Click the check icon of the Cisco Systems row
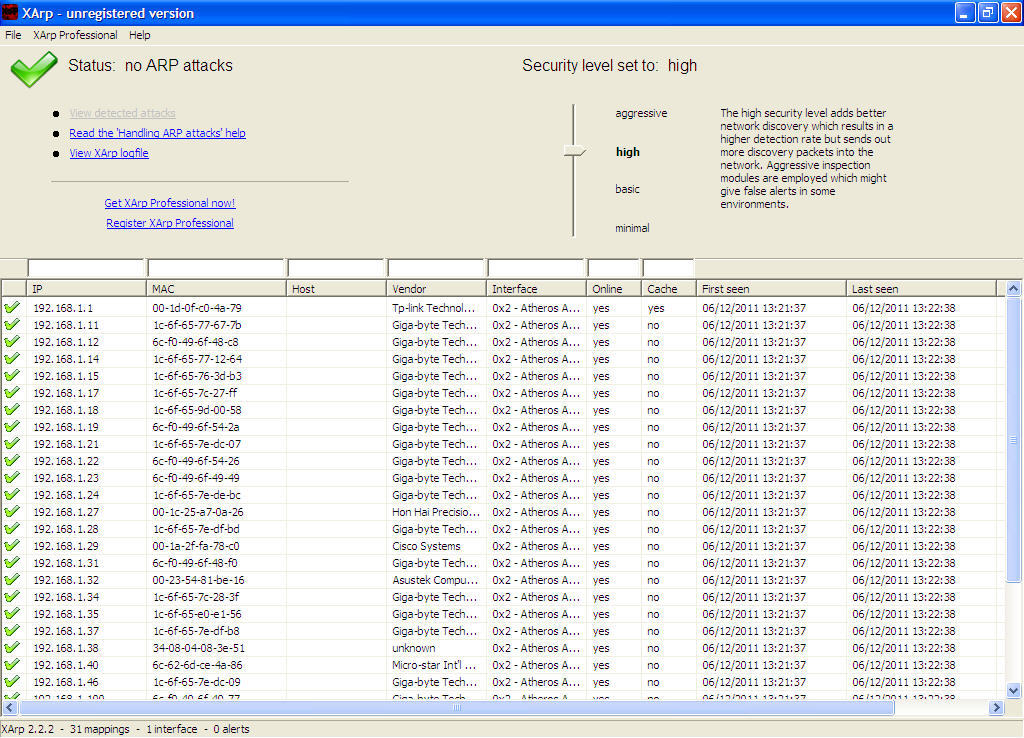Image resolution: width=1024 pixels, height=738 pixels. click(12, 545)
